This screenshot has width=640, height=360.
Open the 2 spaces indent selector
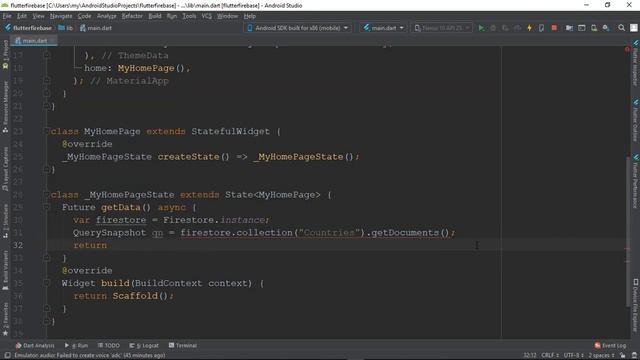601,356
